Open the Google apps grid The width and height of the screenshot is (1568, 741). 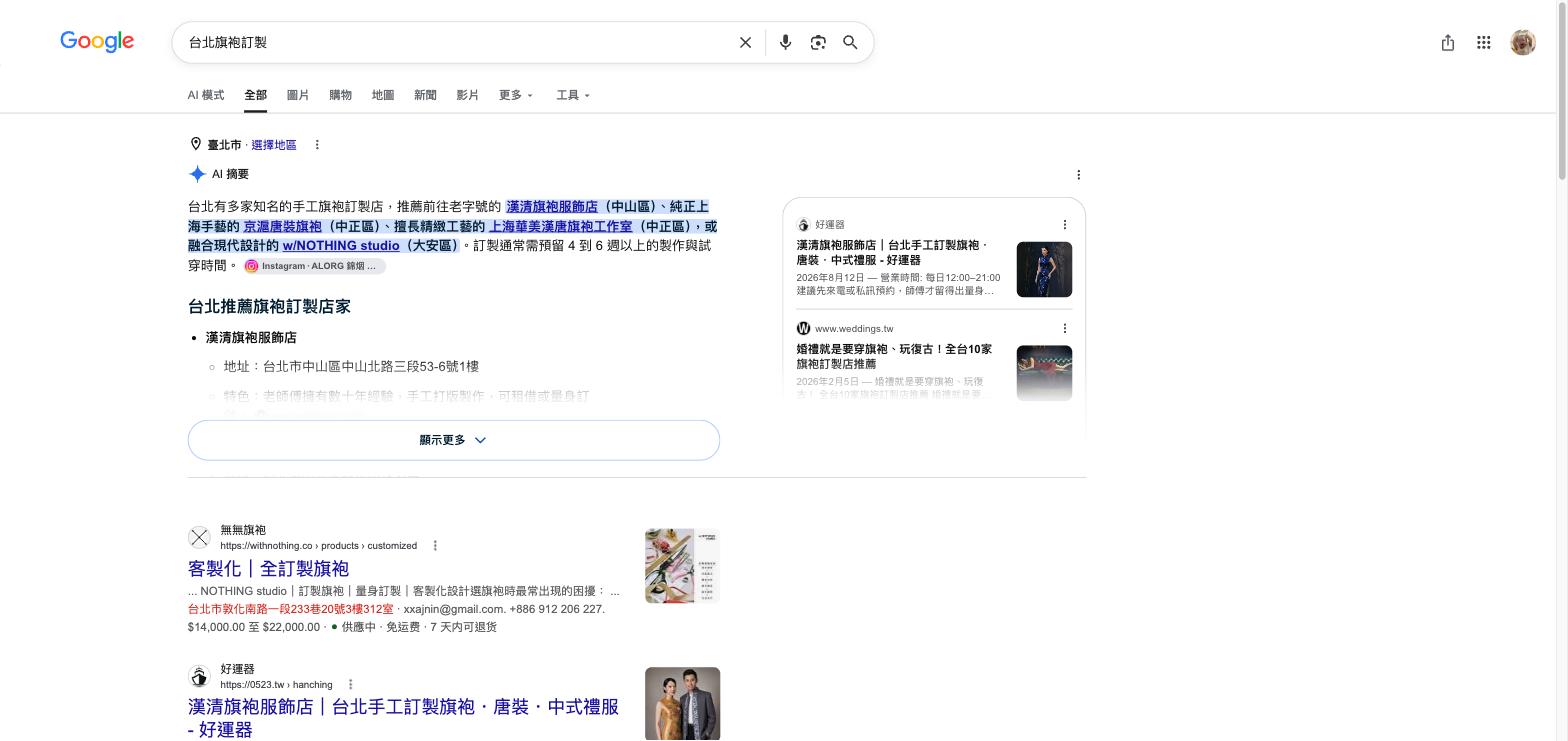click(x=1484, y=42)
